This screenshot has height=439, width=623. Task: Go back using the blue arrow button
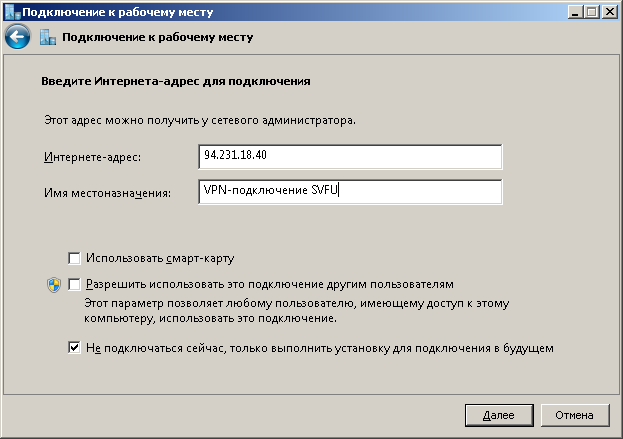coord(16,37)
